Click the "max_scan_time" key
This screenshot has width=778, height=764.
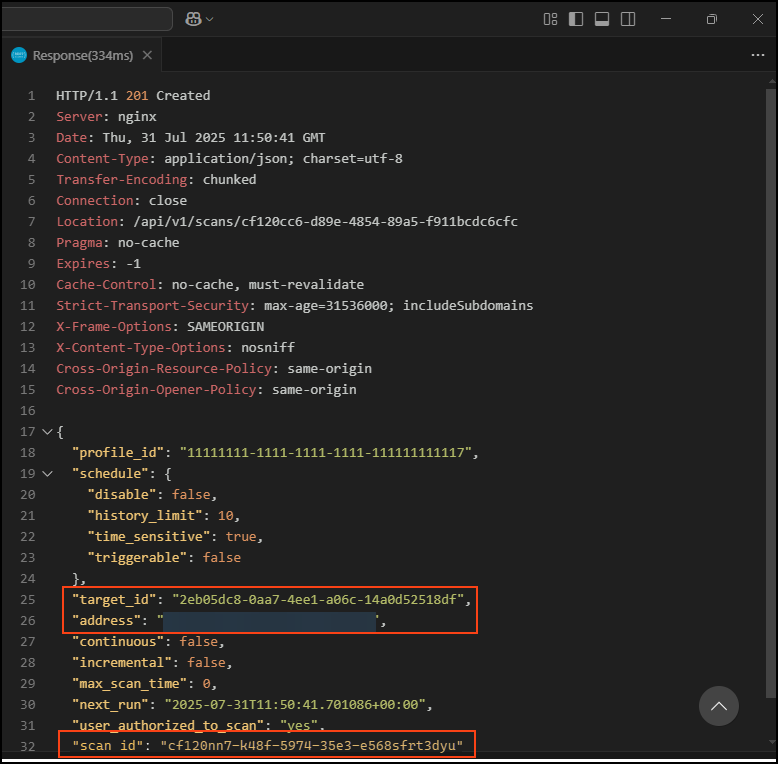point(130,684)
